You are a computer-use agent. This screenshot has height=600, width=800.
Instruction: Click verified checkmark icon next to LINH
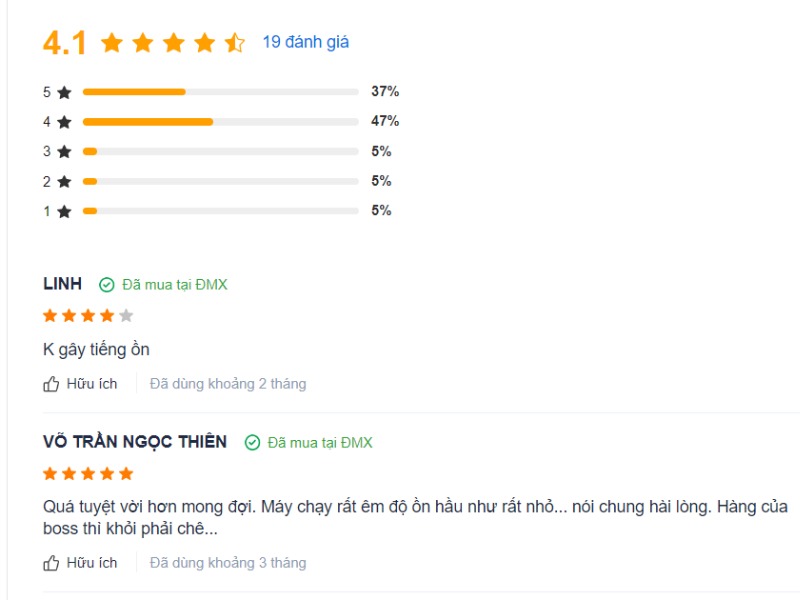[107, 285]
